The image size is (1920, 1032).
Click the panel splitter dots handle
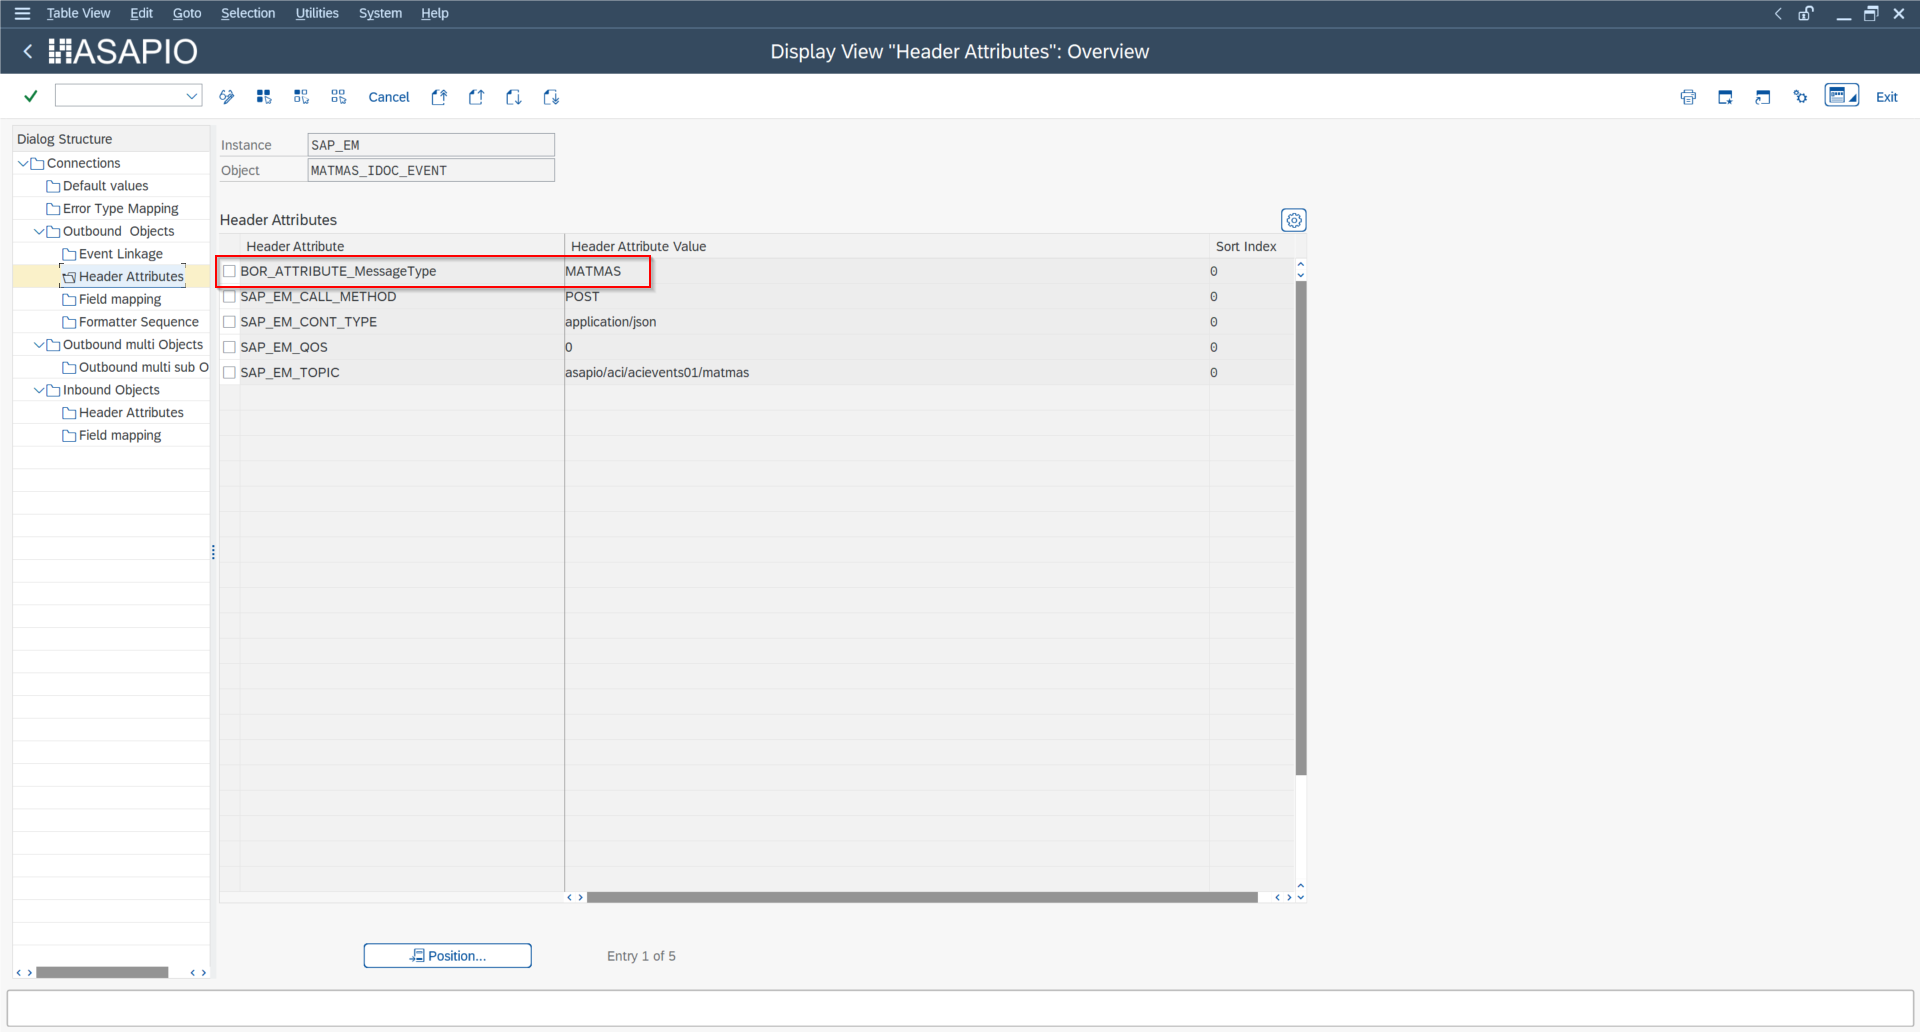(x=213, y=552)
